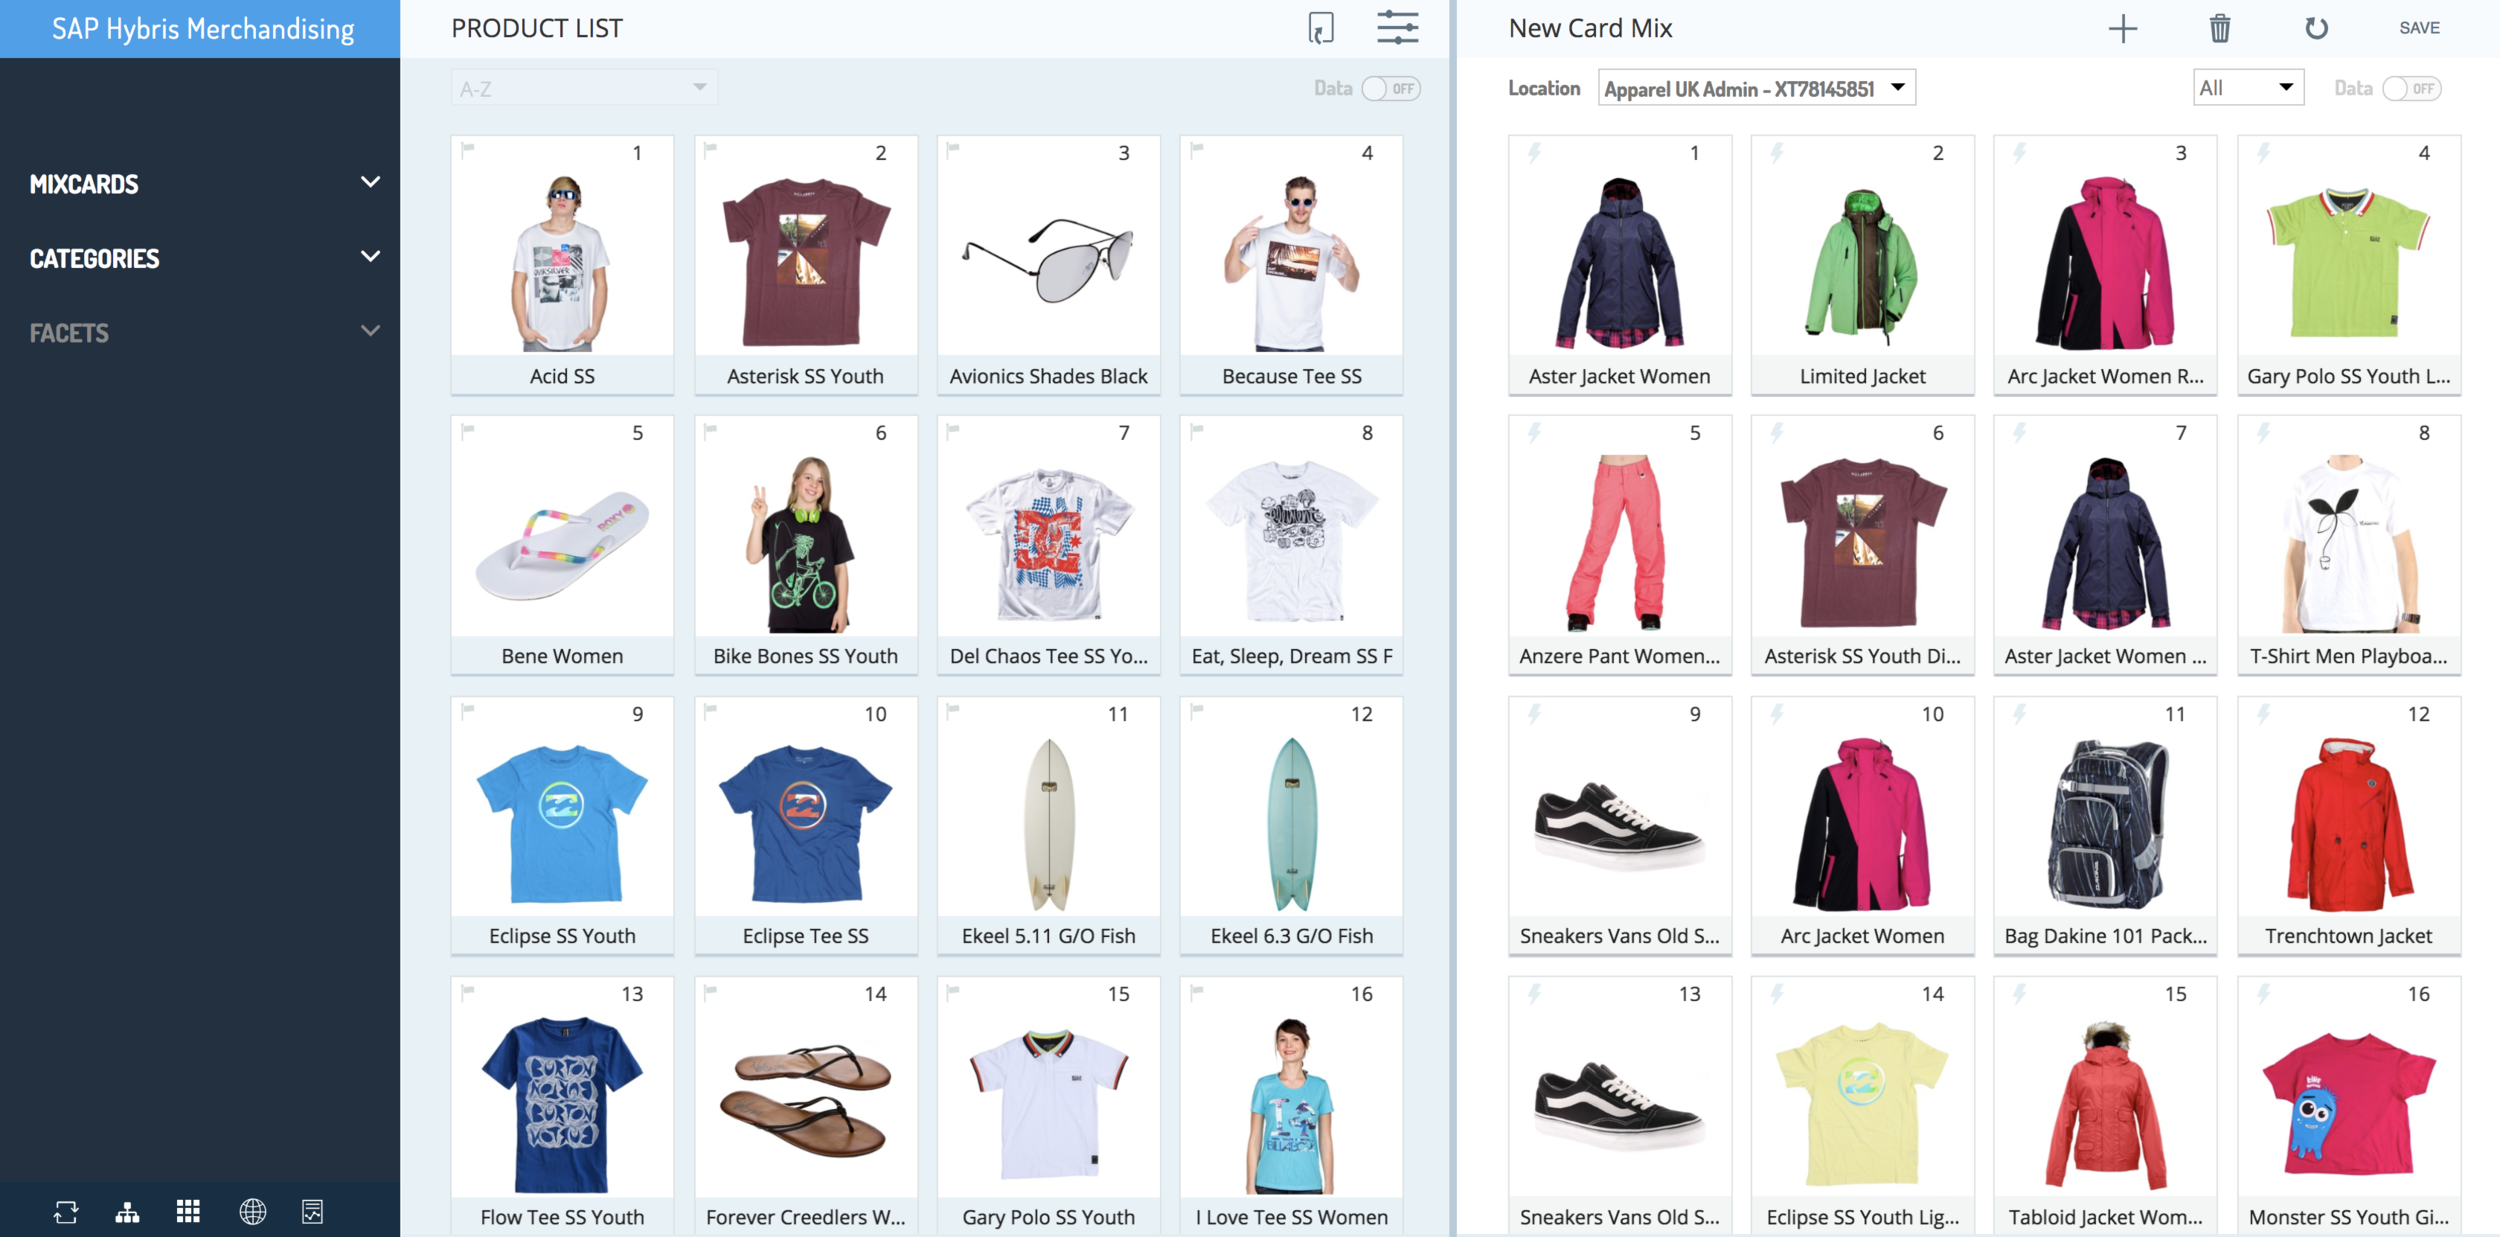The width and height of the screenshot is (2500, 1237).
Task: Open the Location dropdown Apparel UK Admin
Action: [1755, 88]
